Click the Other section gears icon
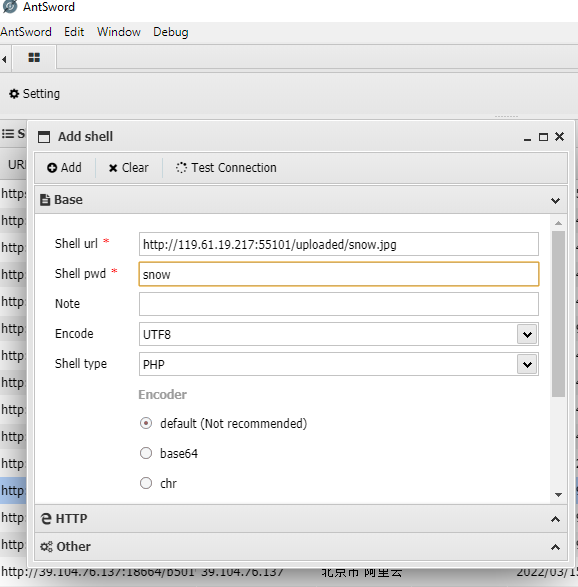 (x=46, y=547)
